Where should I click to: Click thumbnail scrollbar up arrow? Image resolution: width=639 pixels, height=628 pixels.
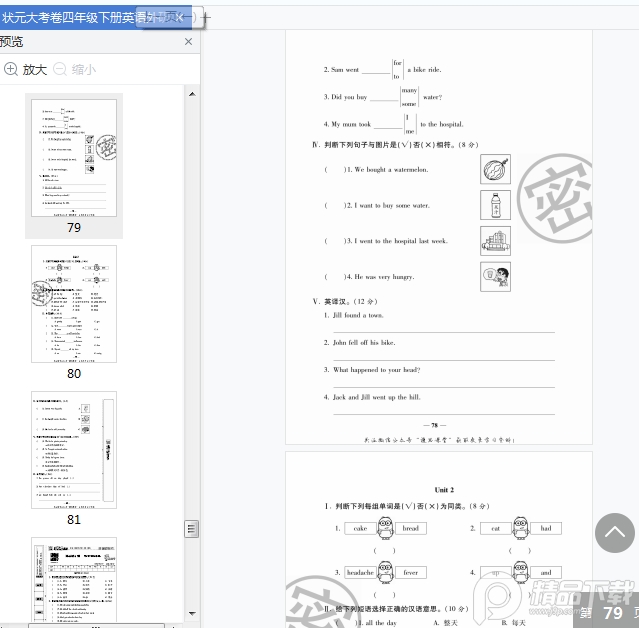pos(192,94)
